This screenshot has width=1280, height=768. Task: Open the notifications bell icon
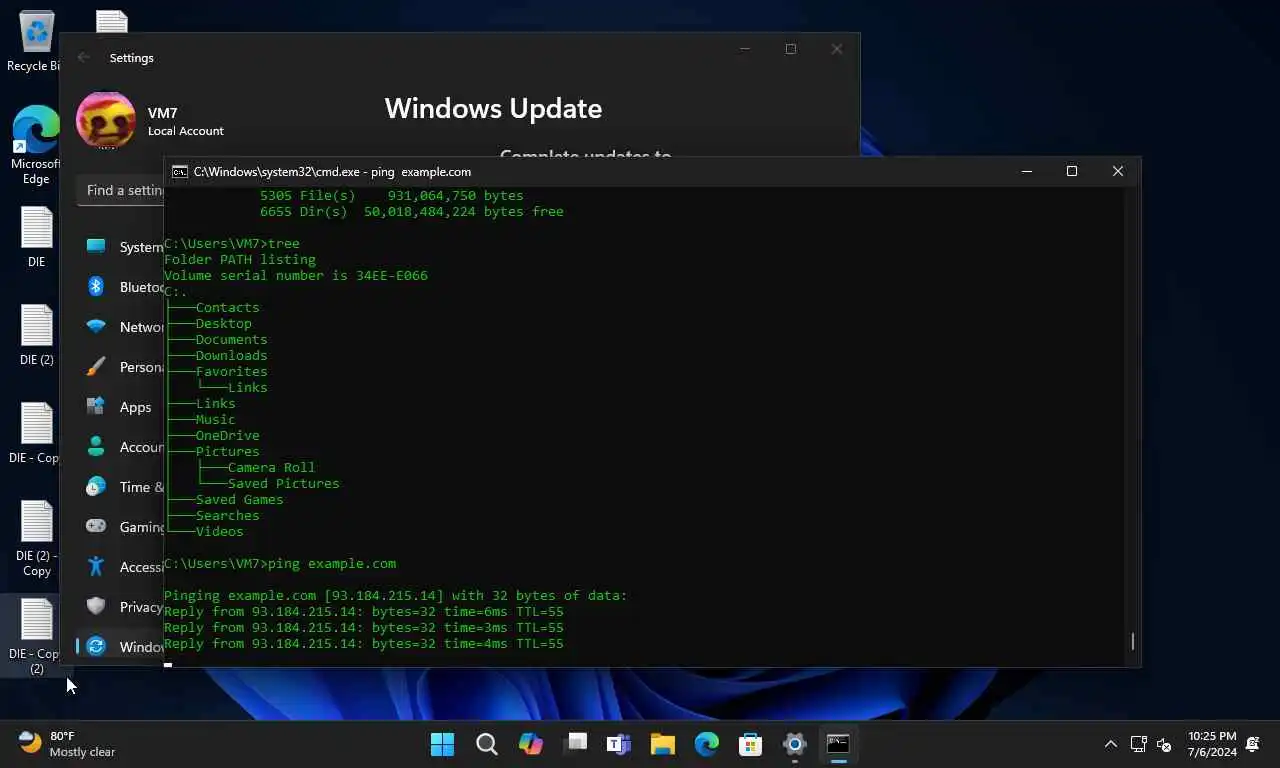click(x=1253, y=744)
